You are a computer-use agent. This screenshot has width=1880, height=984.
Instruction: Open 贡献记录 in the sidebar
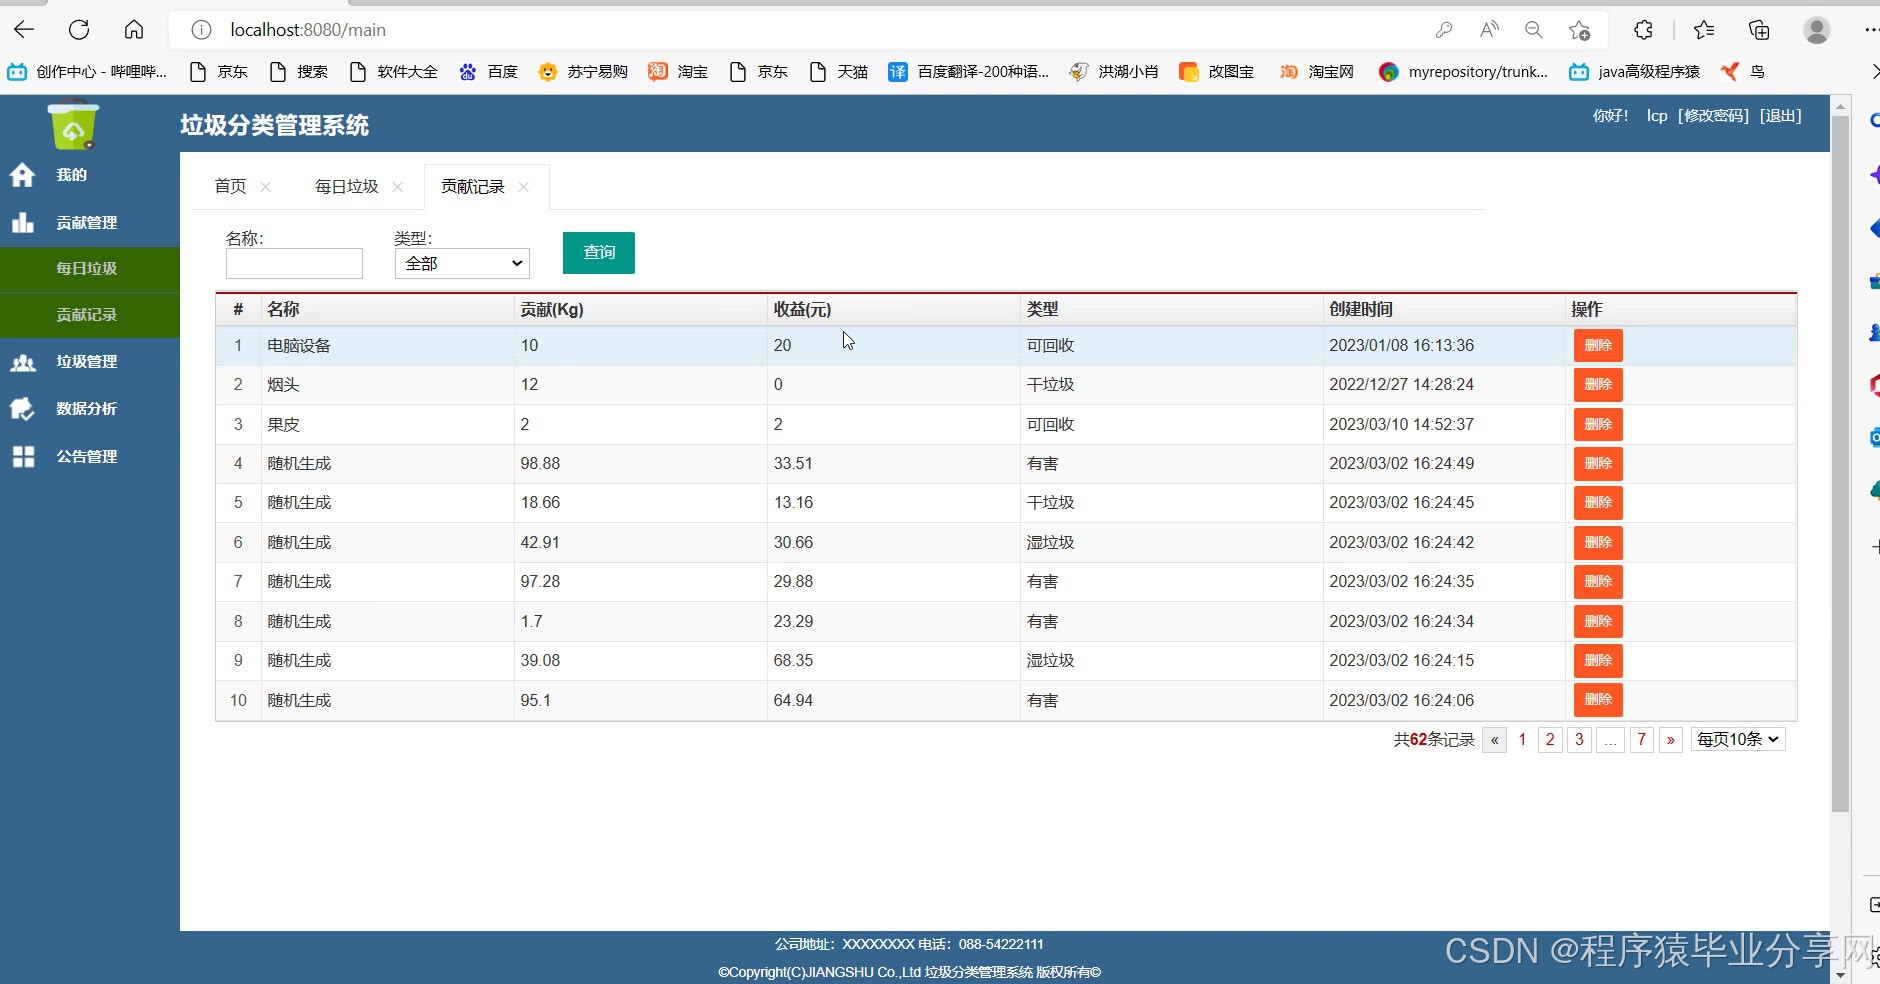90,315
